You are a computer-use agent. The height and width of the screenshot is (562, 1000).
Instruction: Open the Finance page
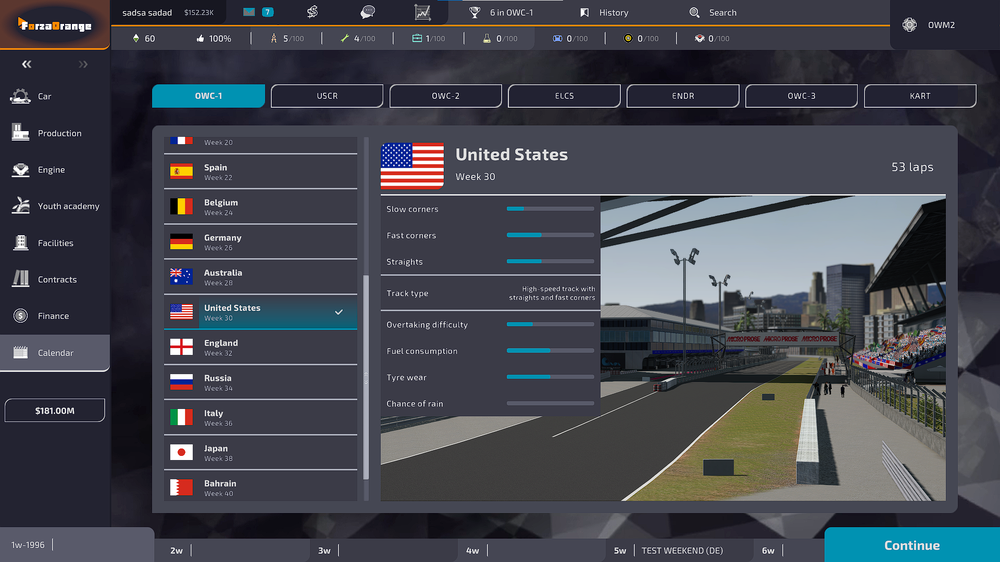[x=55, y=316]
